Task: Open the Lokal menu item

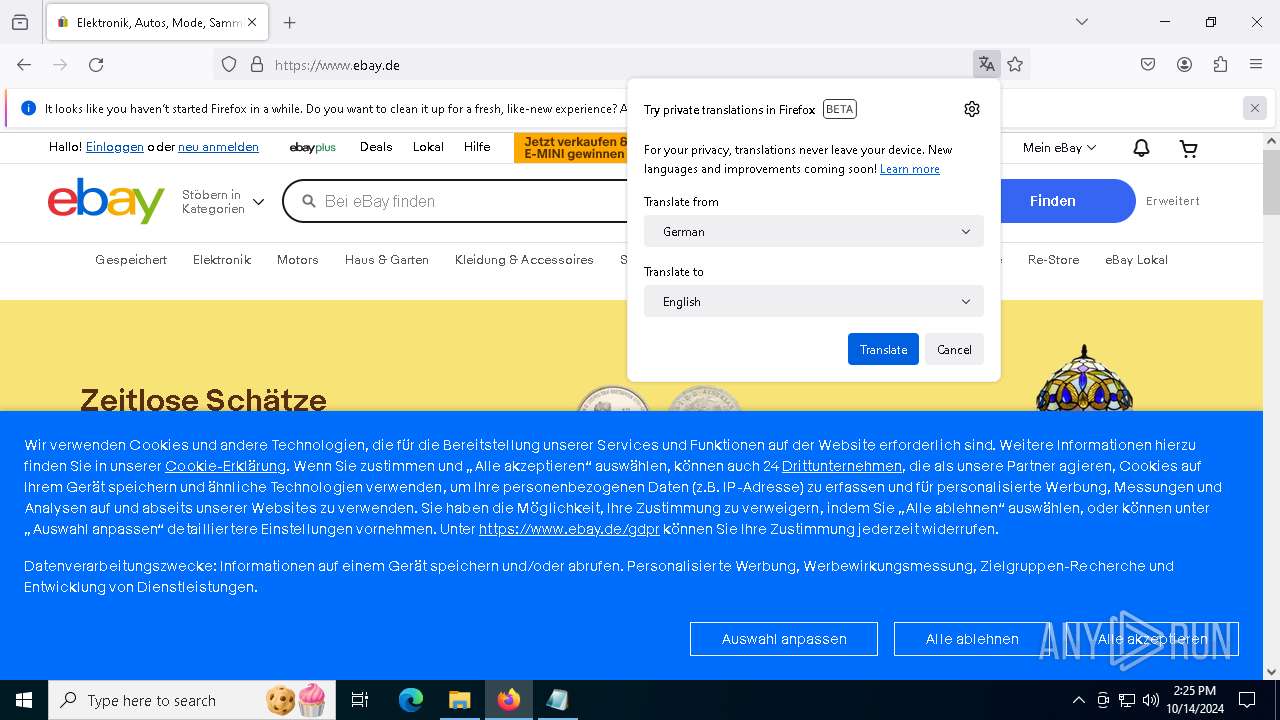Action: coord(428,147)
